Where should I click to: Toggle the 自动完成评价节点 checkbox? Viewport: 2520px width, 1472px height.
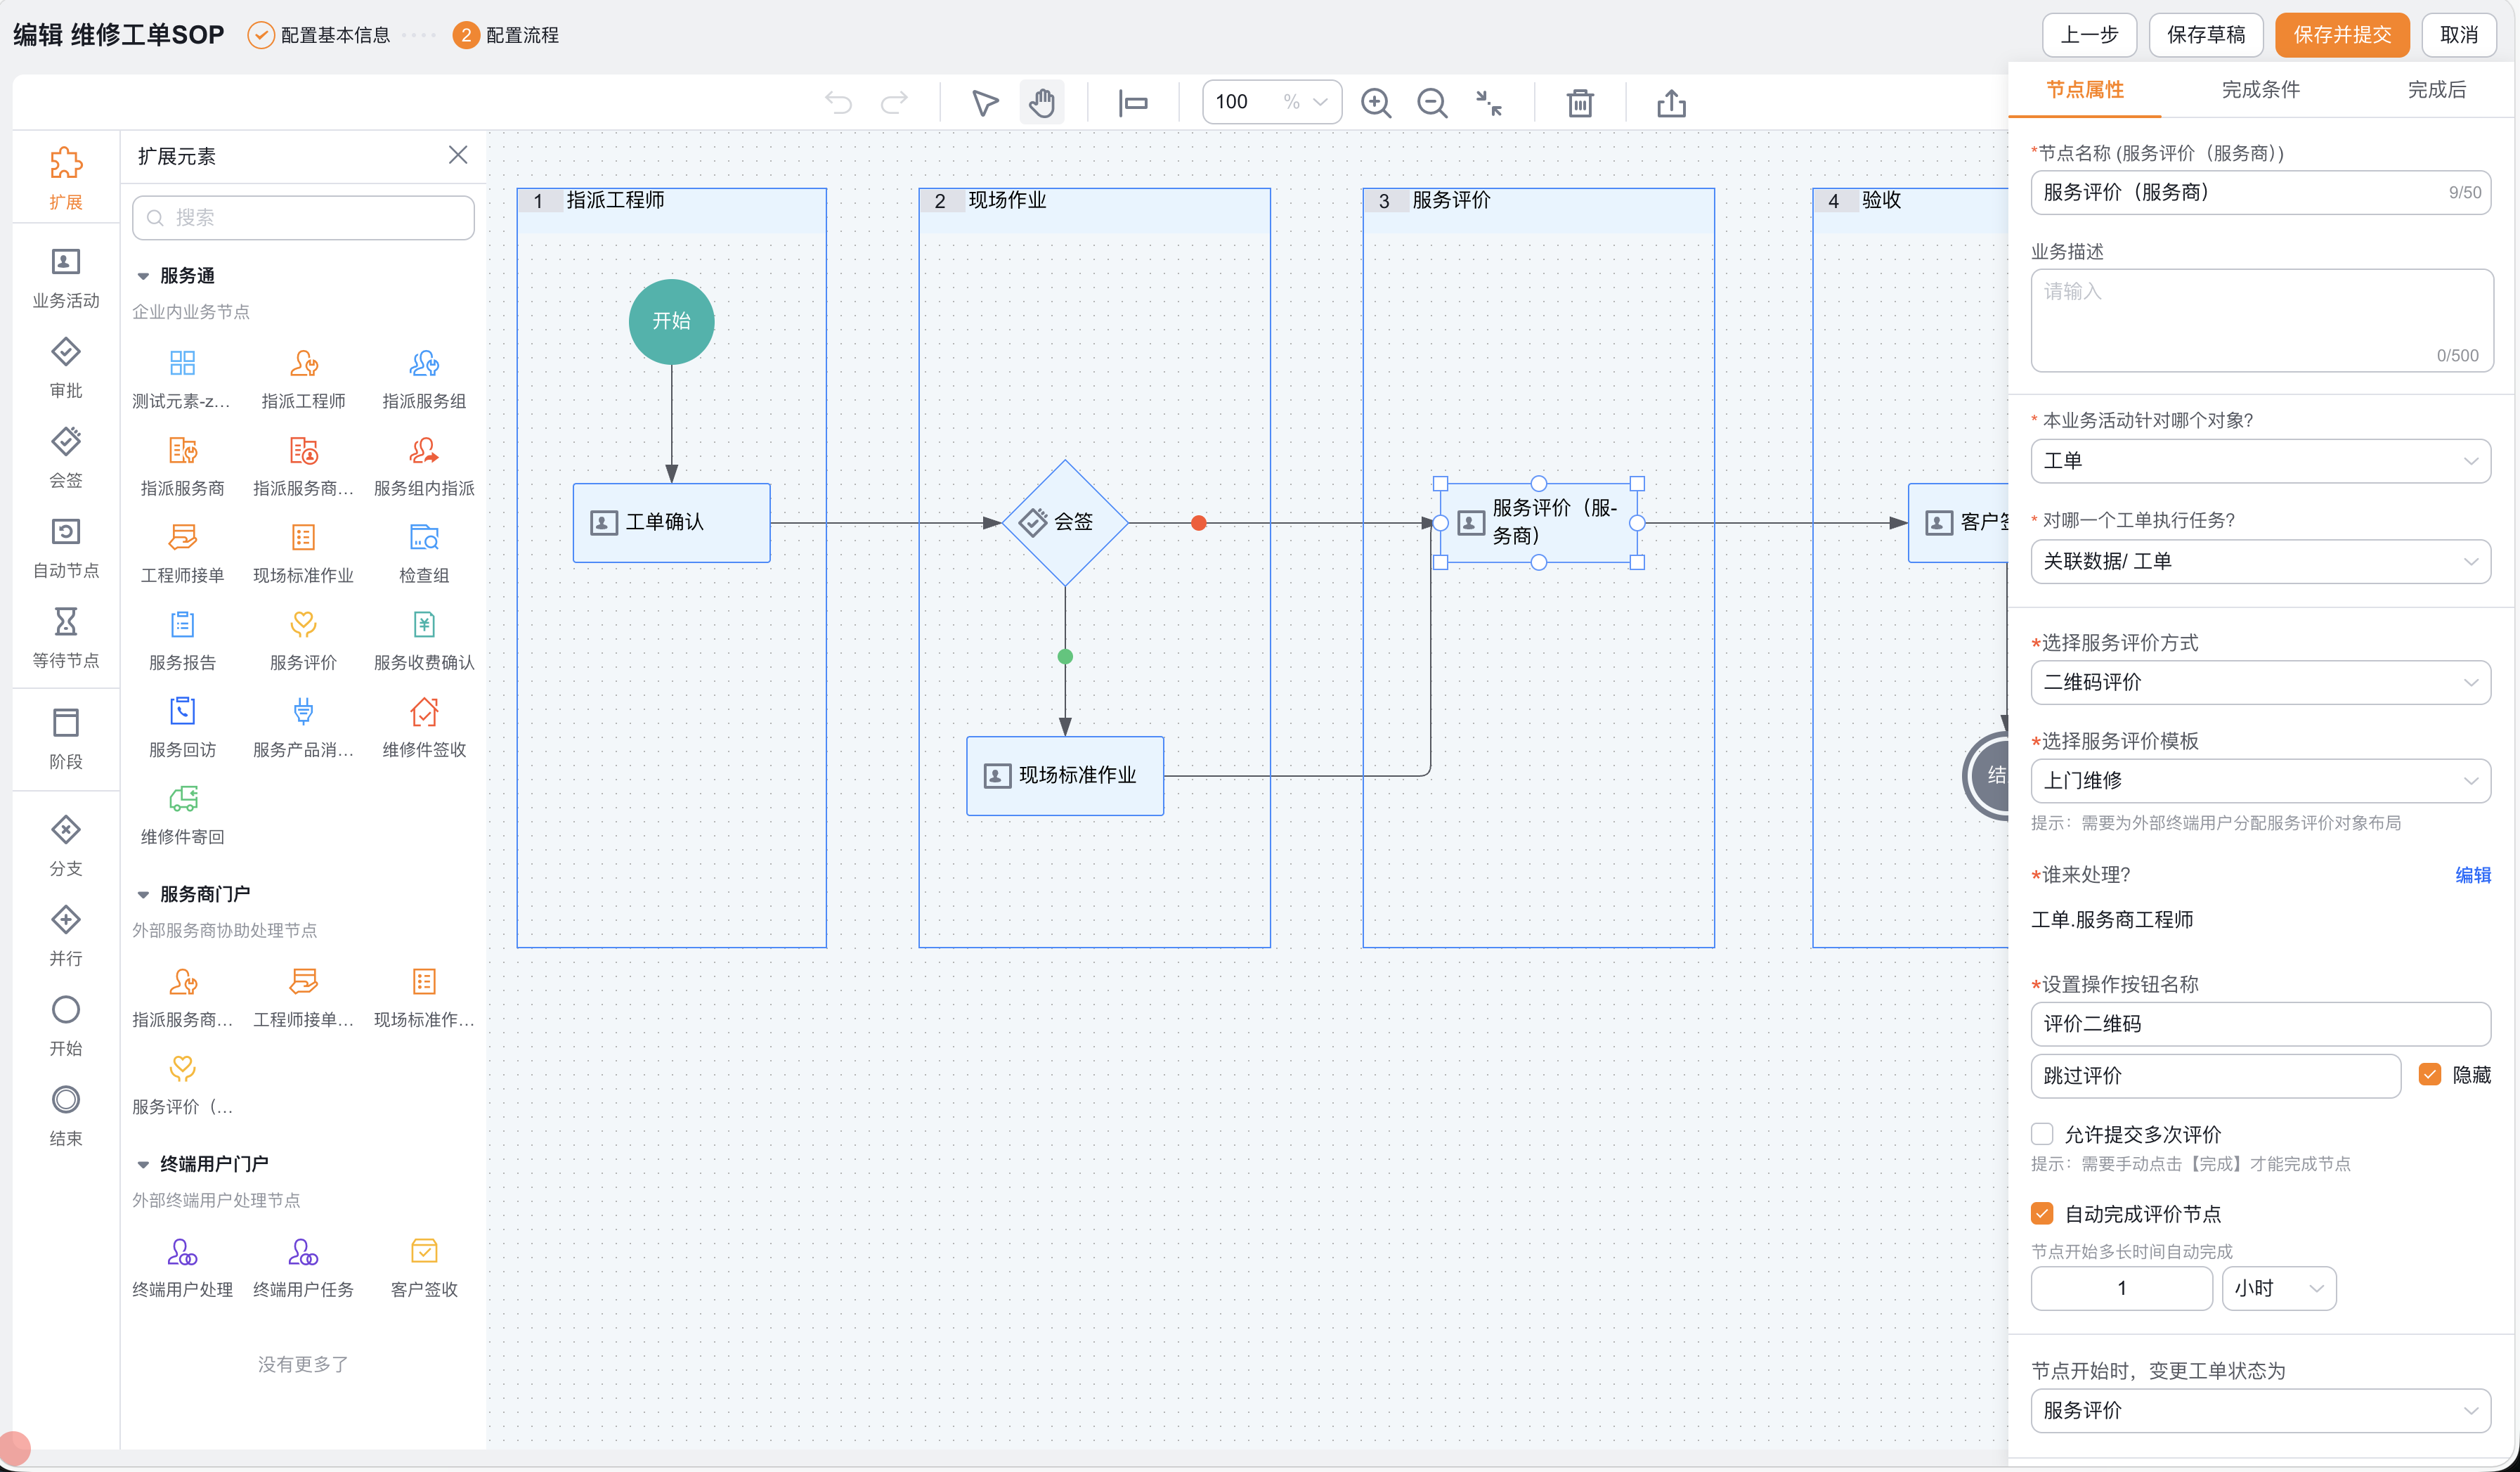pos(2042,1214)
